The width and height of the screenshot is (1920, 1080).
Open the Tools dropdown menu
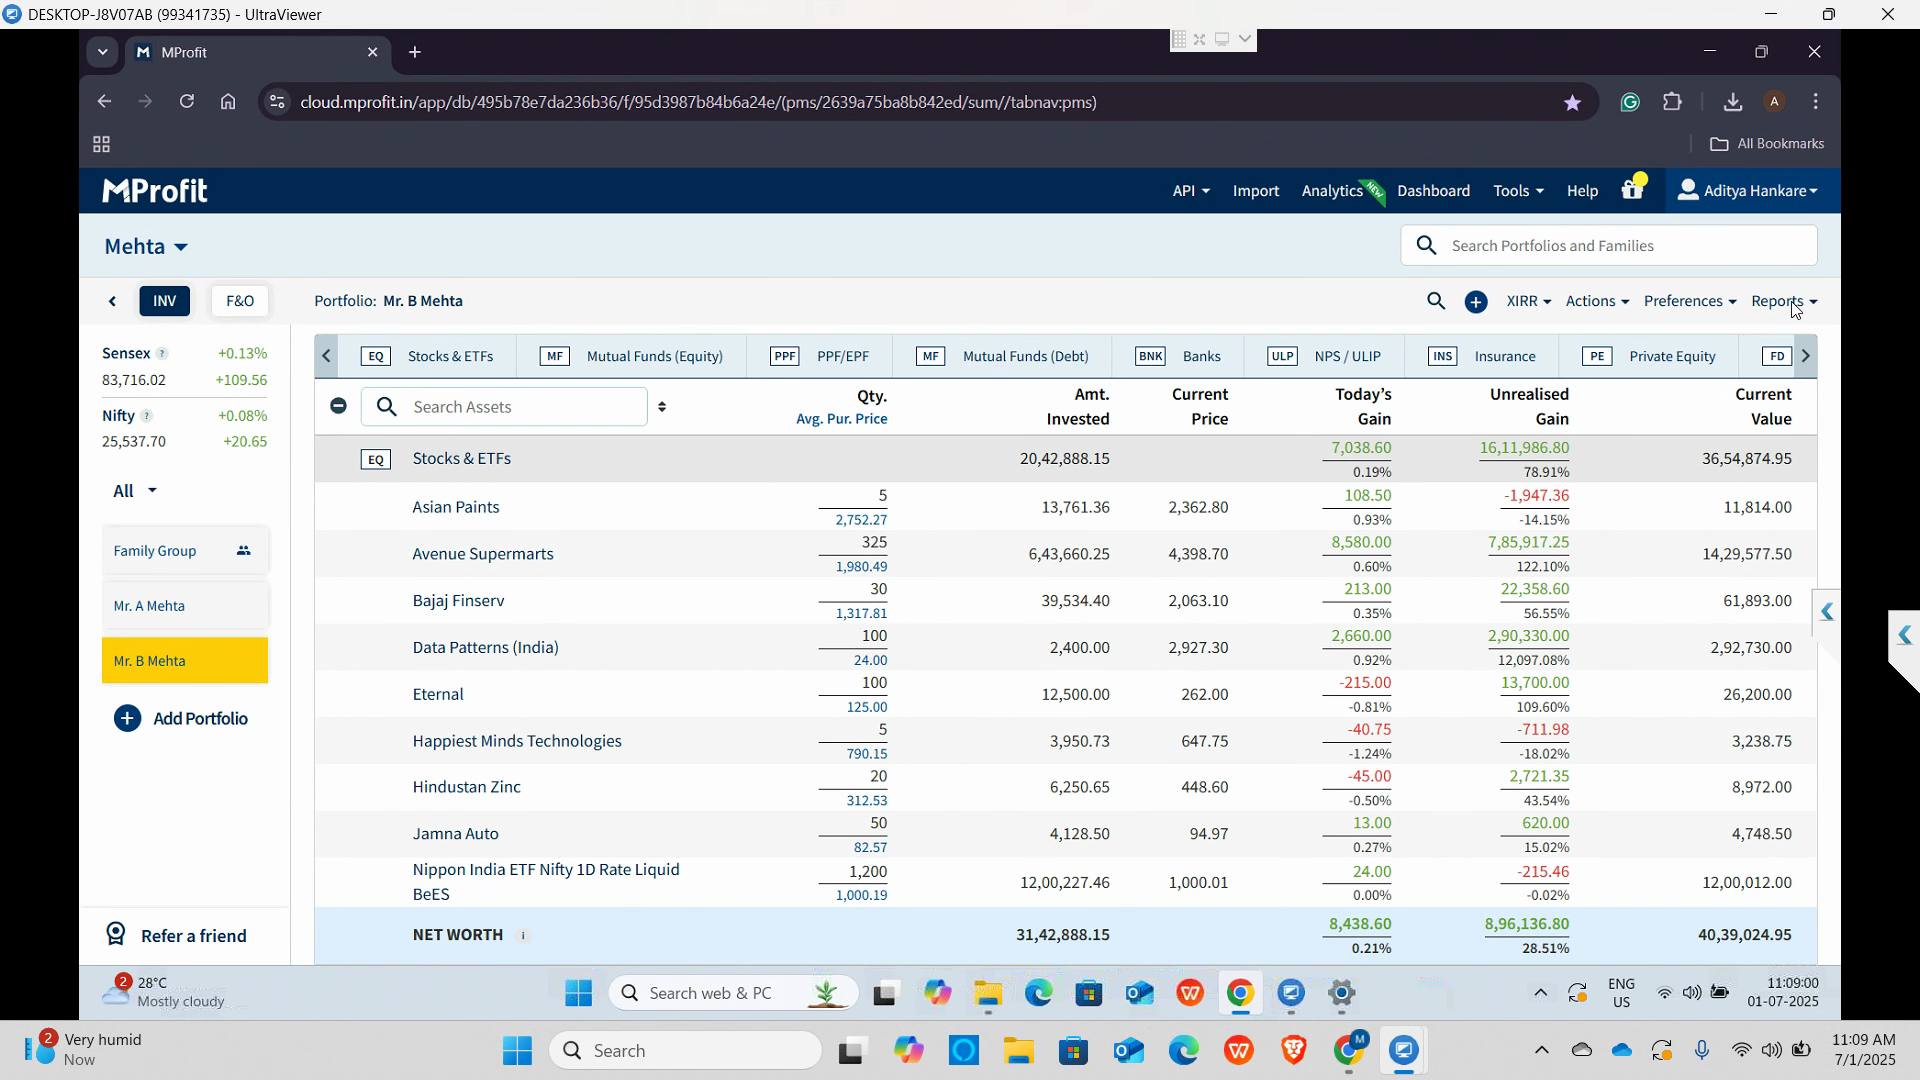1518,190
